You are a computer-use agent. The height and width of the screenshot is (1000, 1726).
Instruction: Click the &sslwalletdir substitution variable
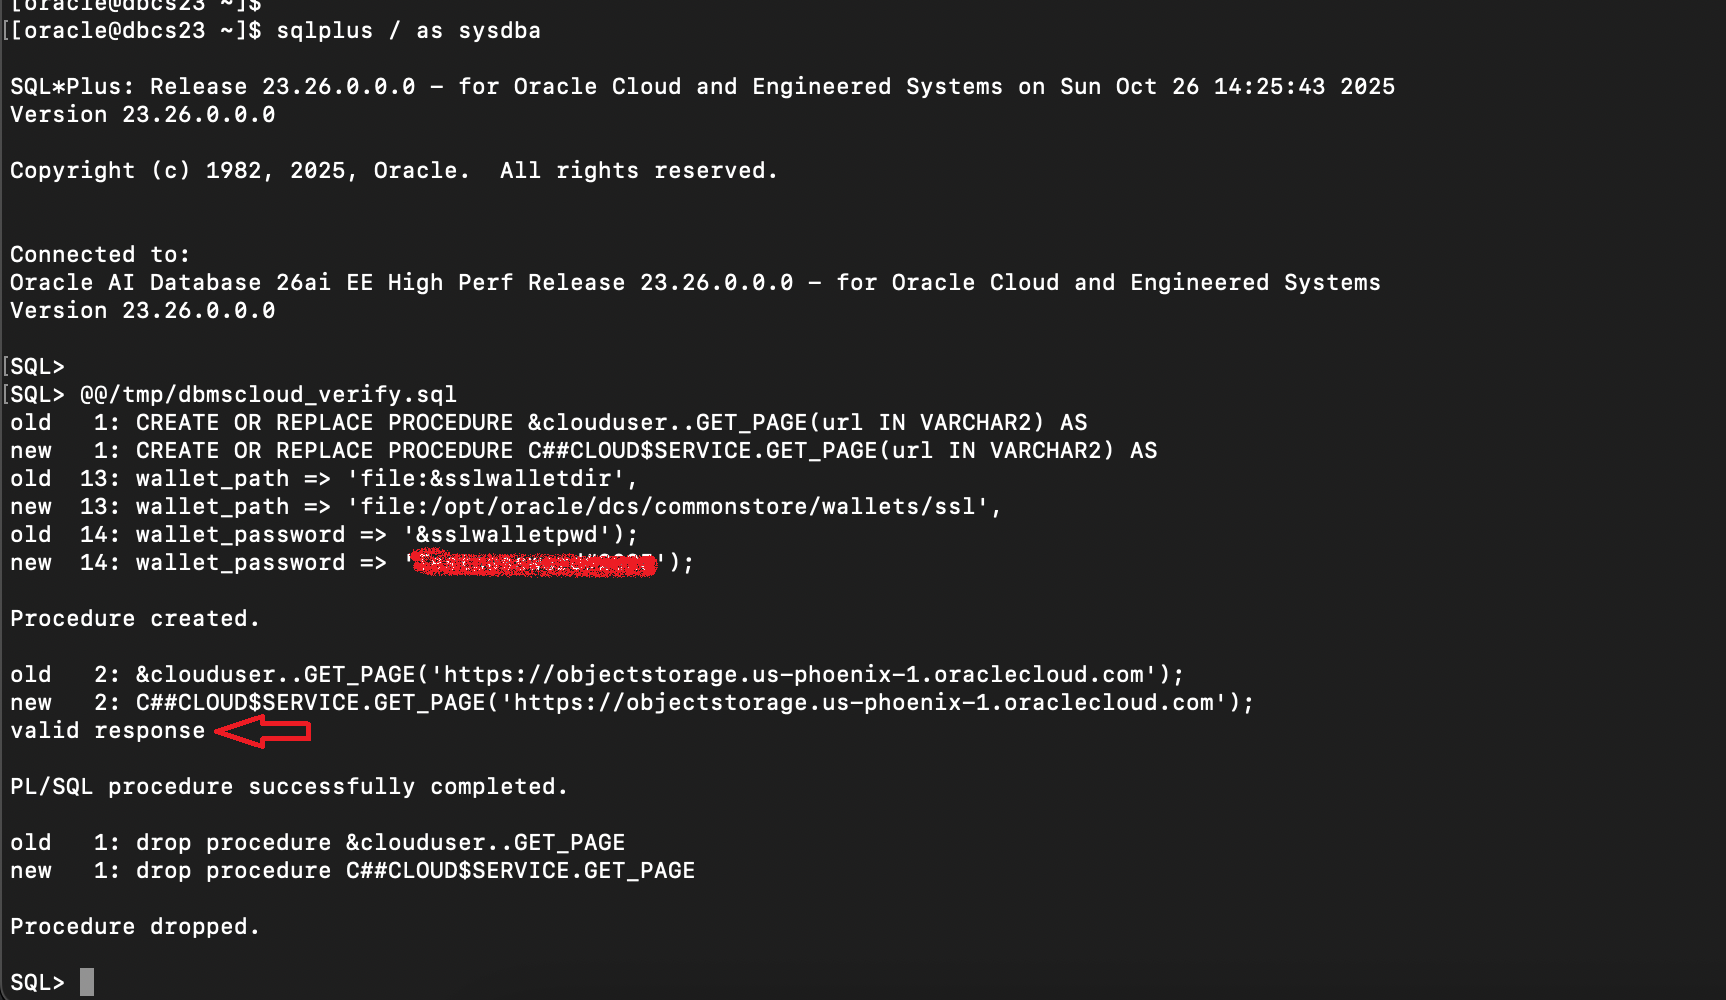click(x=520, y=479)
